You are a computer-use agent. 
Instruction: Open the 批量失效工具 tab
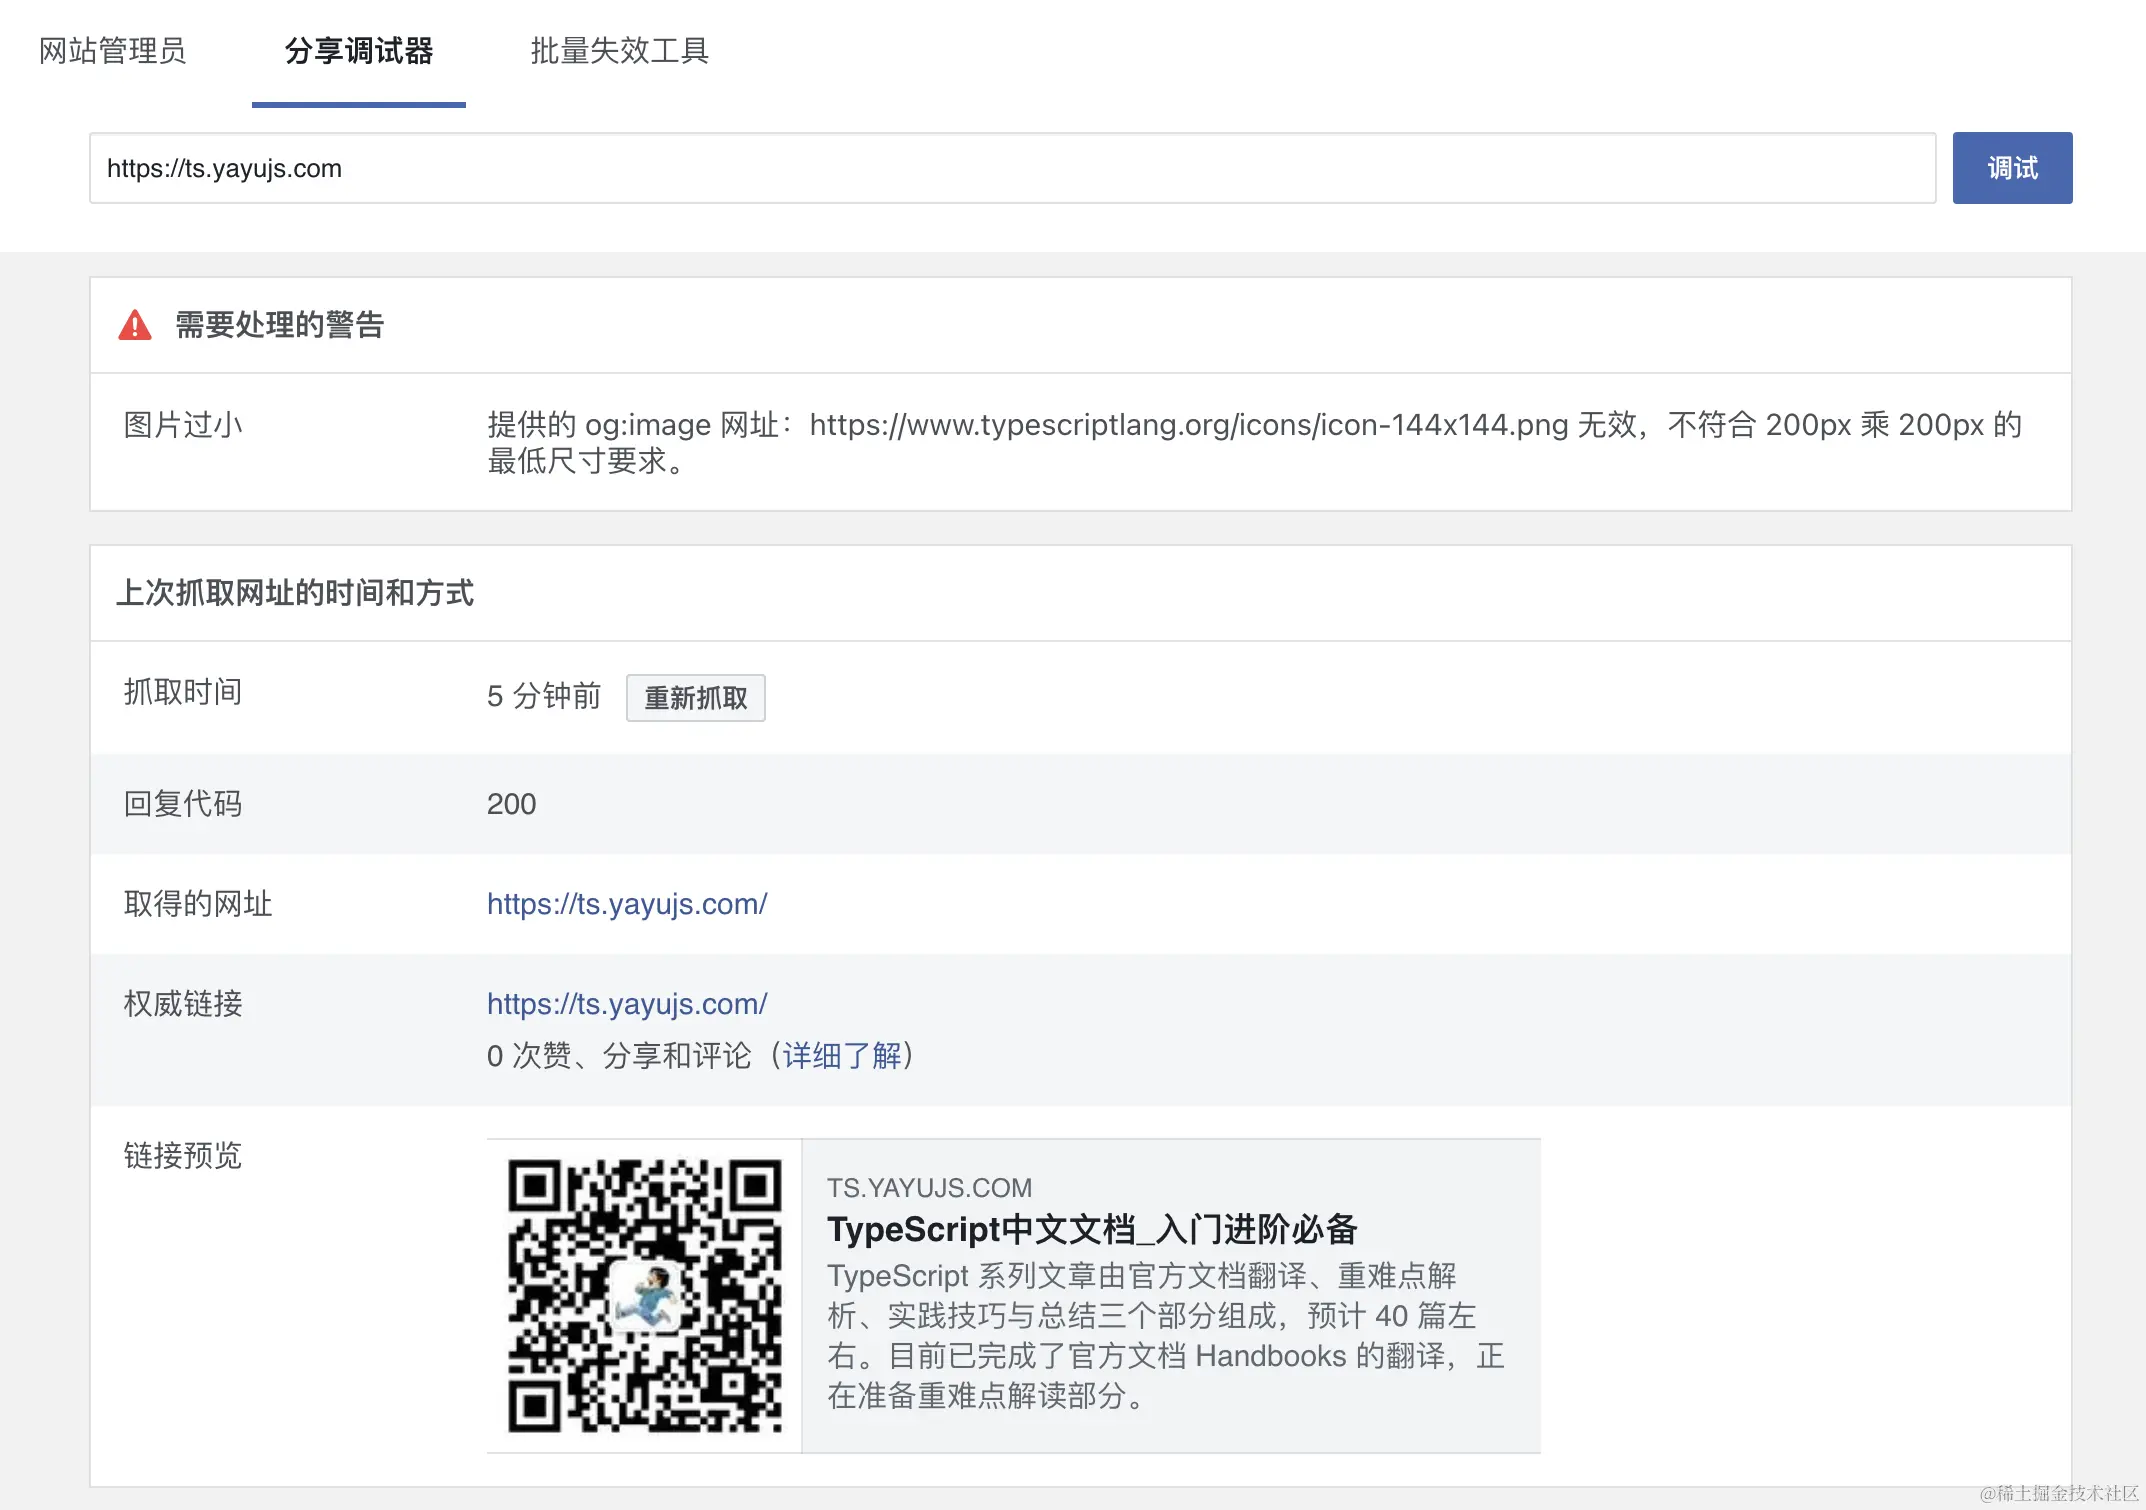coord(619,51)
